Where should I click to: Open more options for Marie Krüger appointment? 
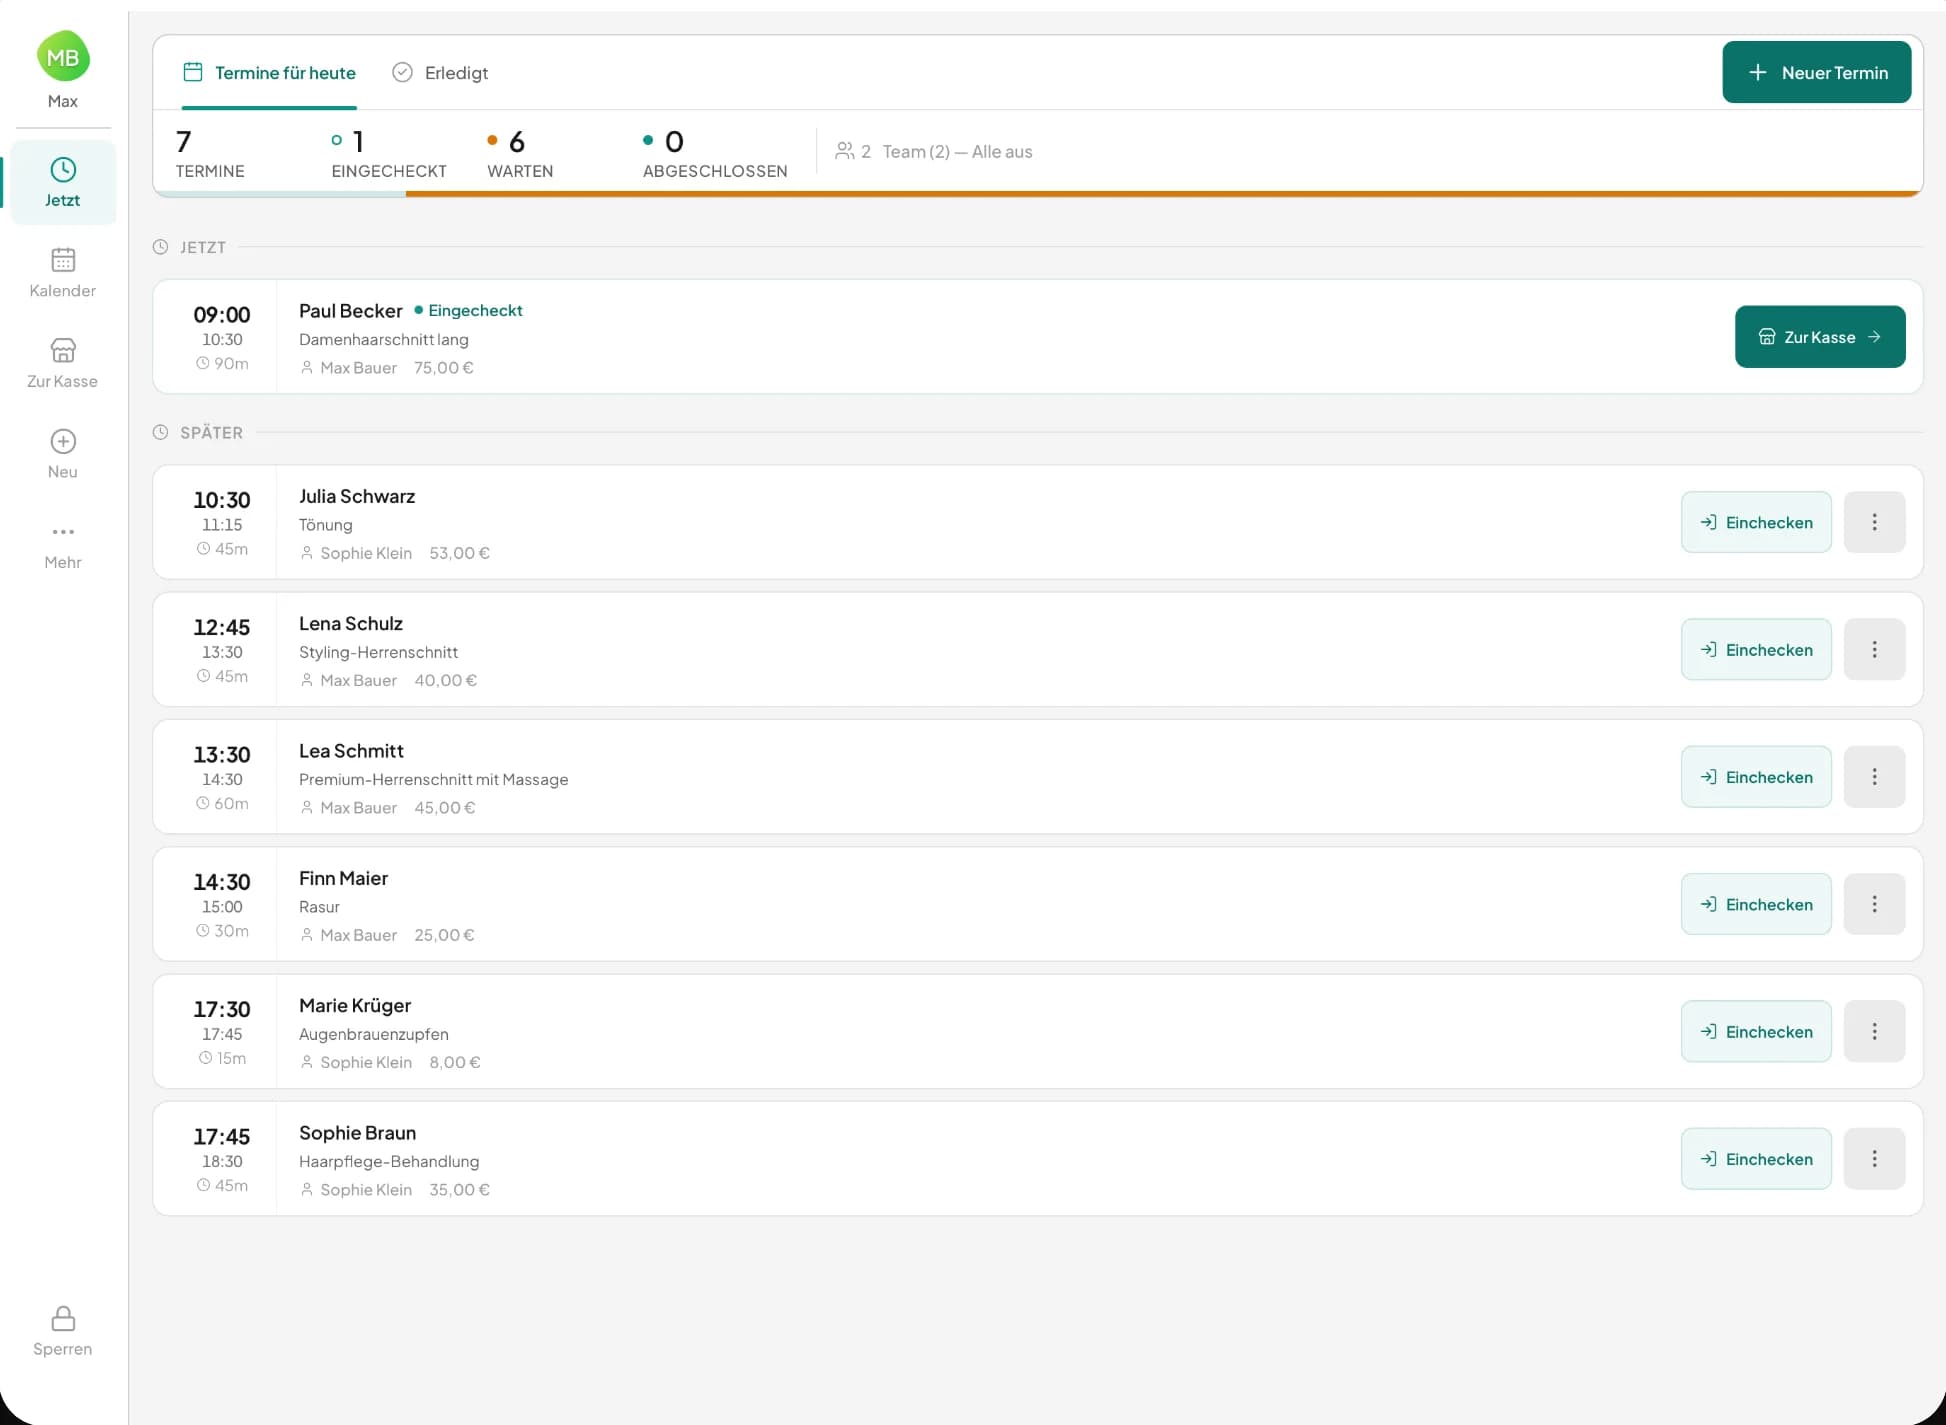click(x=1874, y=1031)
